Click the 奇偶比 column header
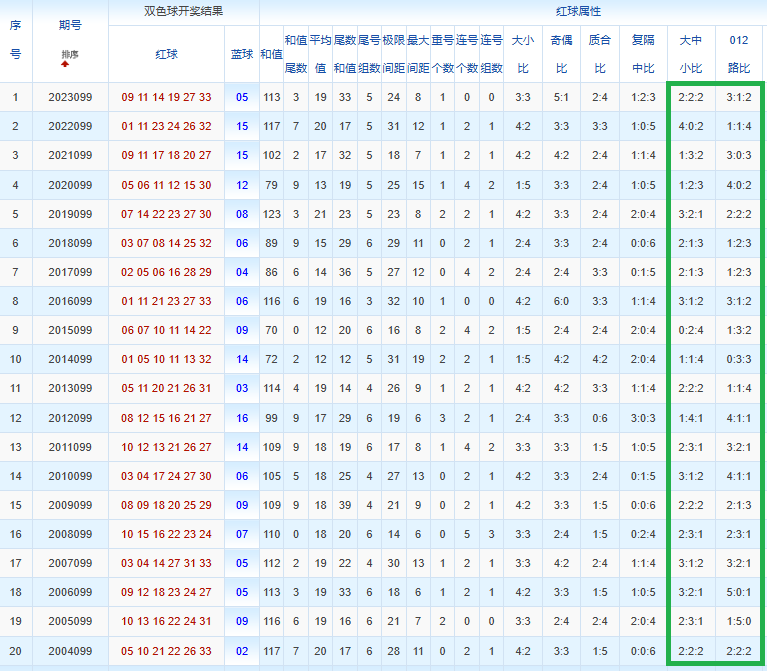This screenshot has height=671, width=767. point(561,54)
